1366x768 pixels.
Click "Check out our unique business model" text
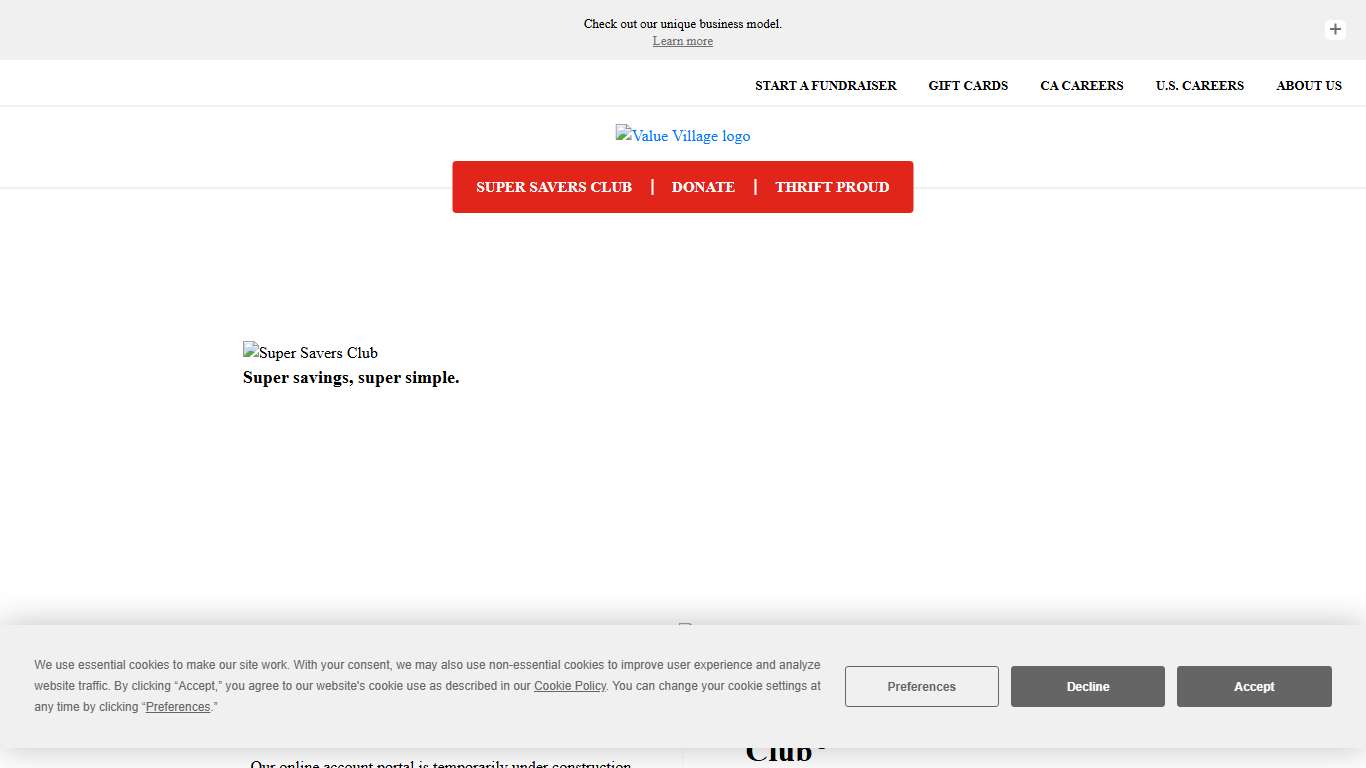(x=683, y=24)
